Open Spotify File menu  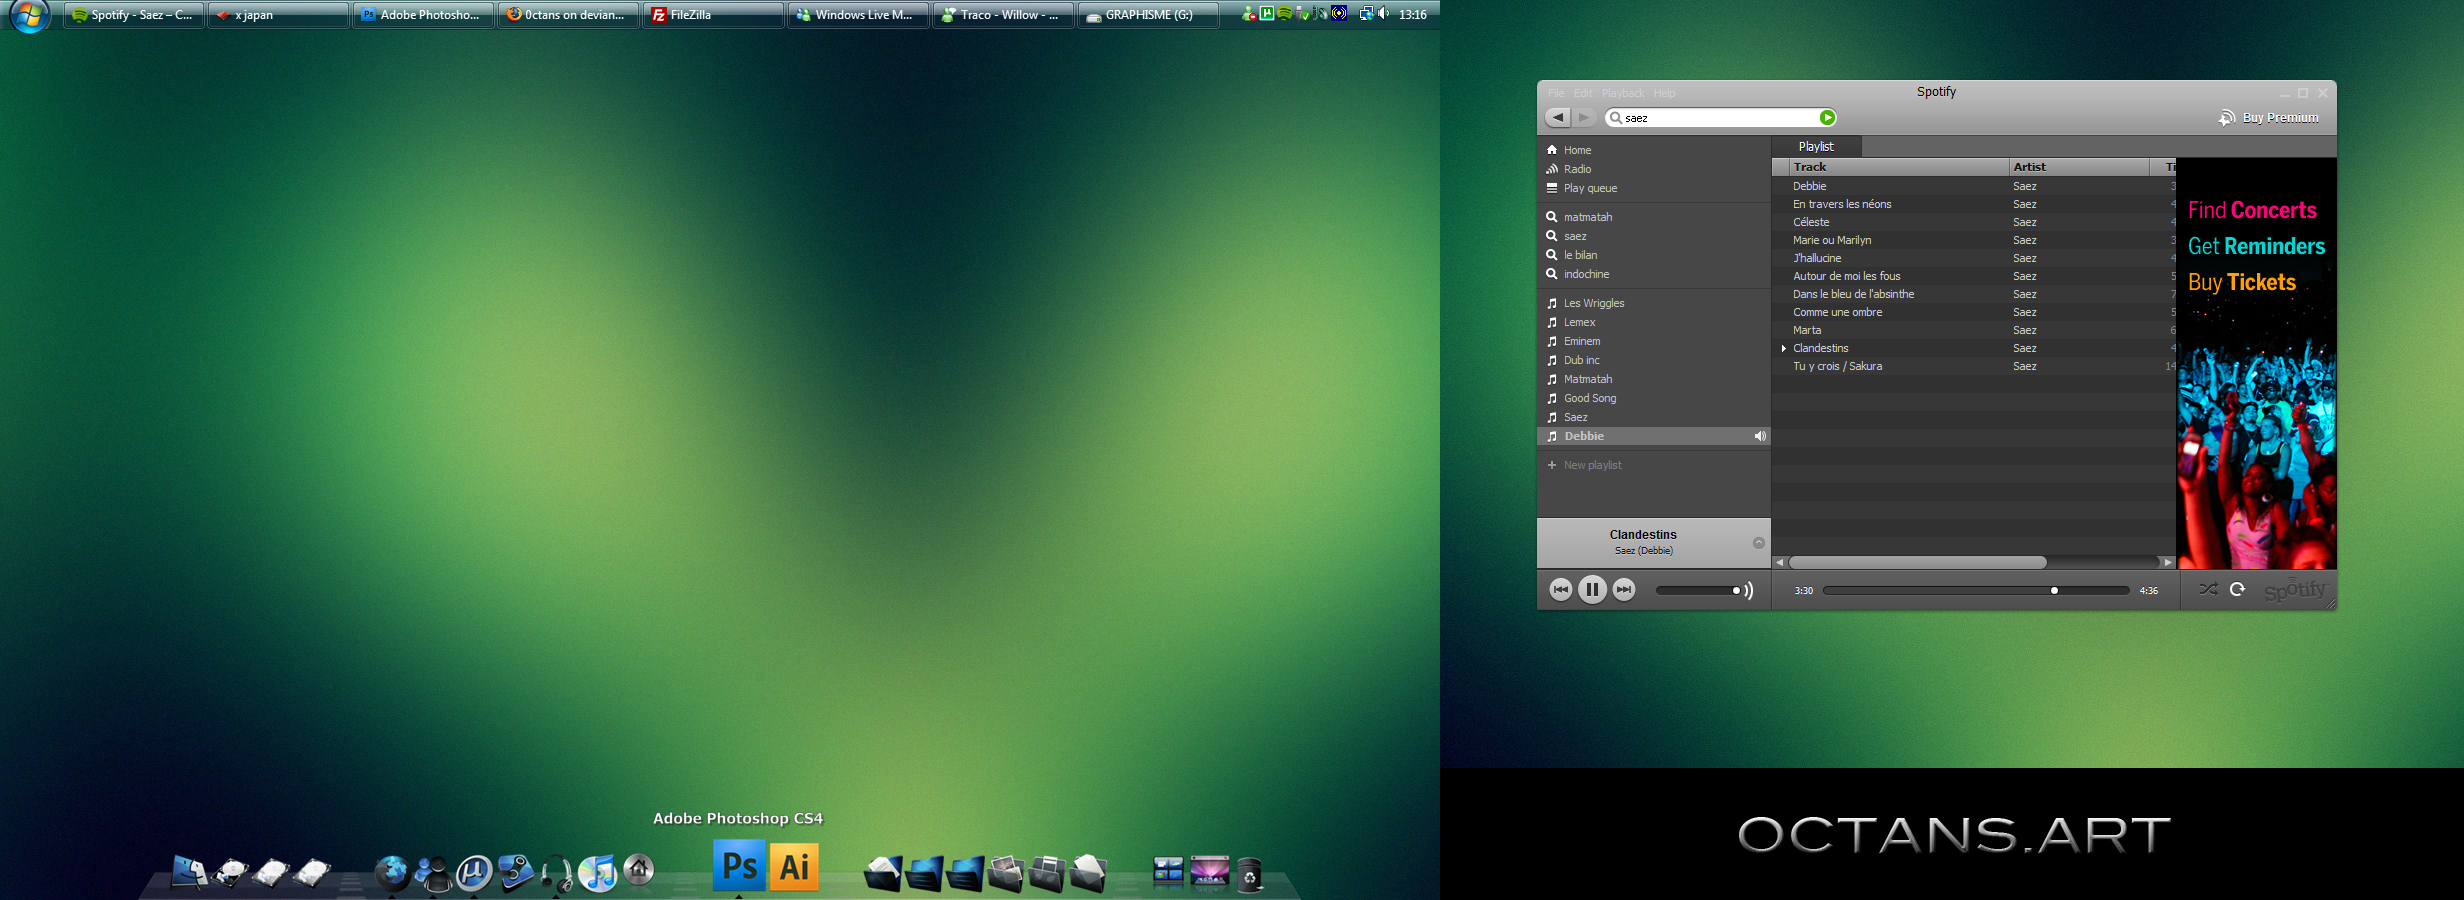click(1556, 93)
